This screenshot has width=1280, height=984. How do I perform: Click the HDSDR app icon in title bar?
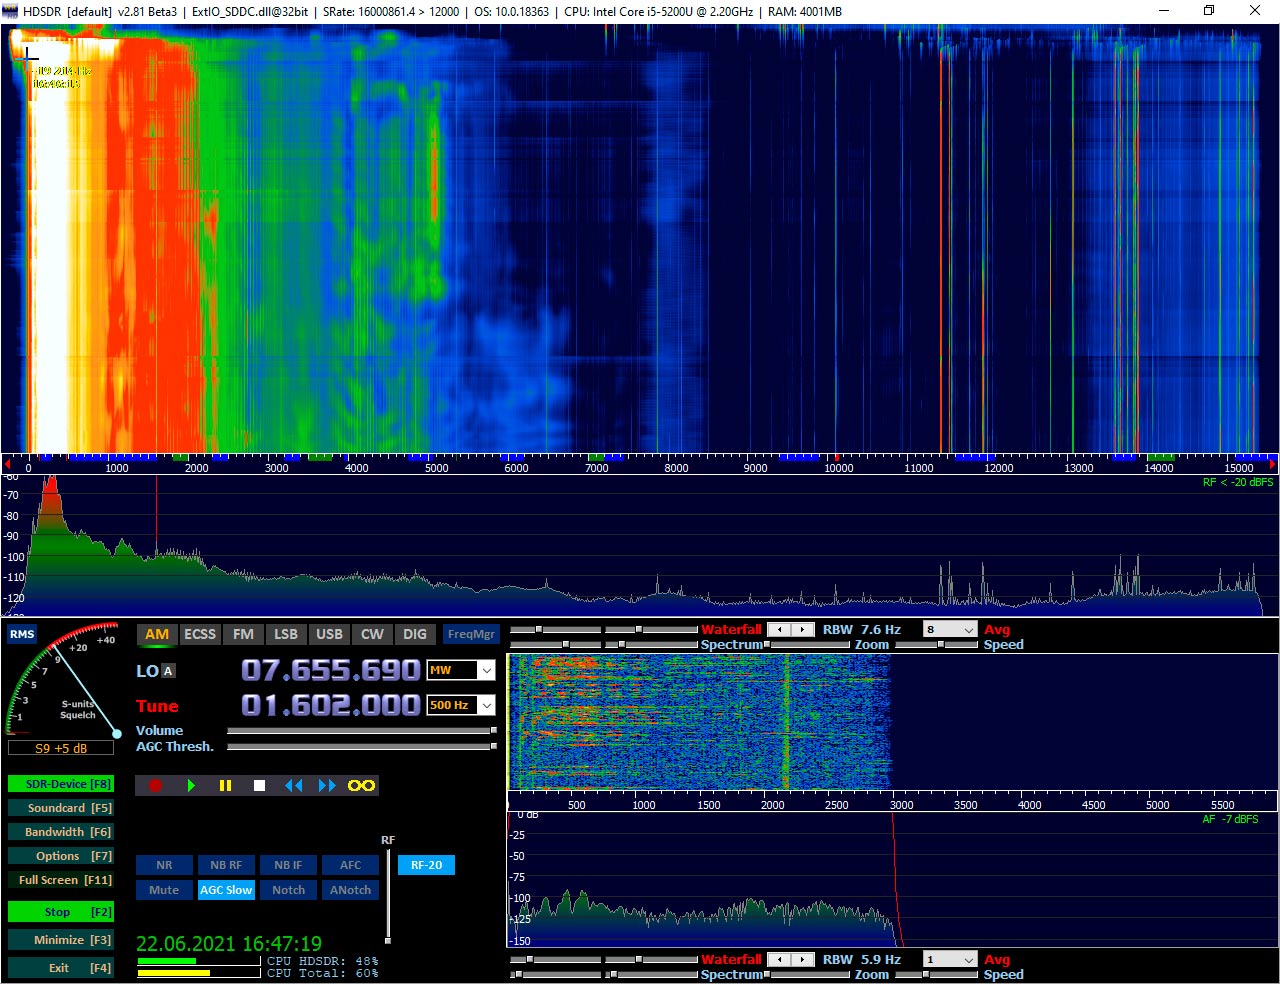click(11, 11)
